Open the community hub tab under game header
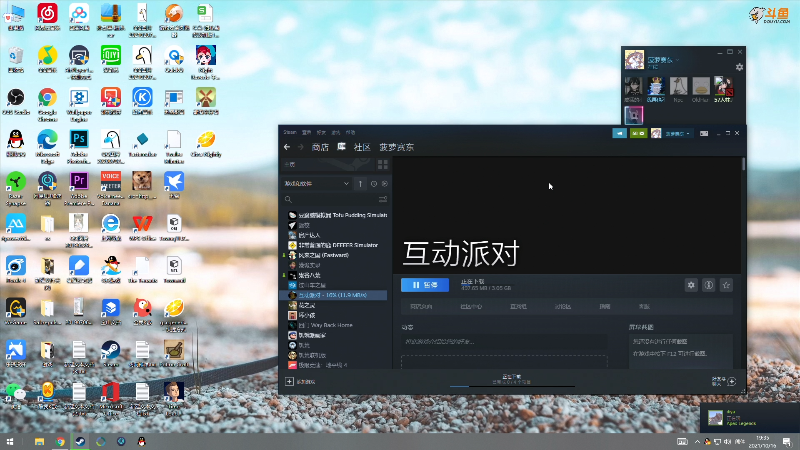Screen dimensions: 800x450 471,307
